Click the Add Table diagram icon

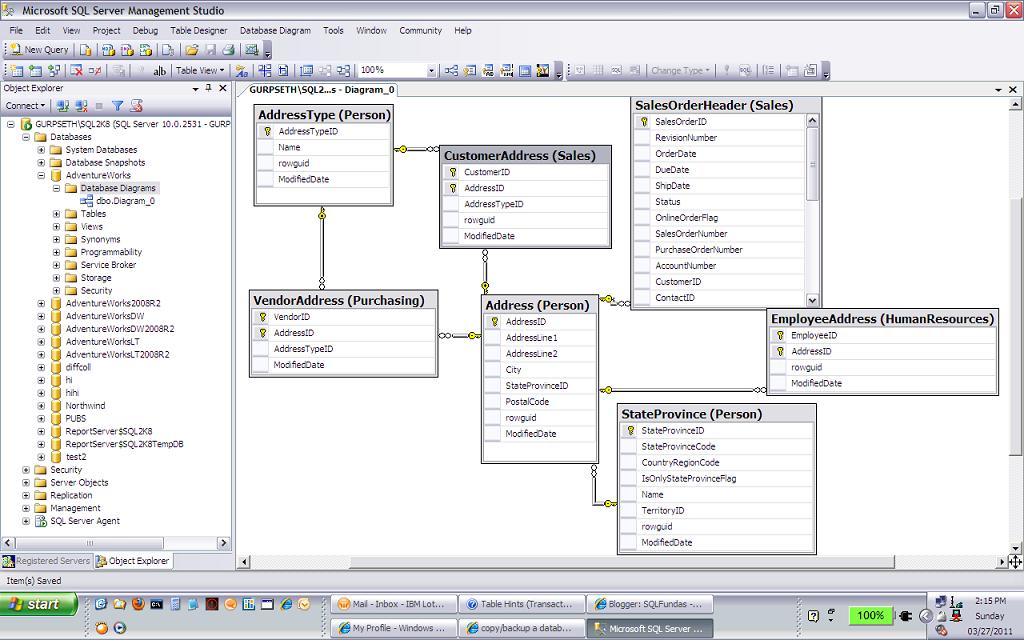point(35,70)
